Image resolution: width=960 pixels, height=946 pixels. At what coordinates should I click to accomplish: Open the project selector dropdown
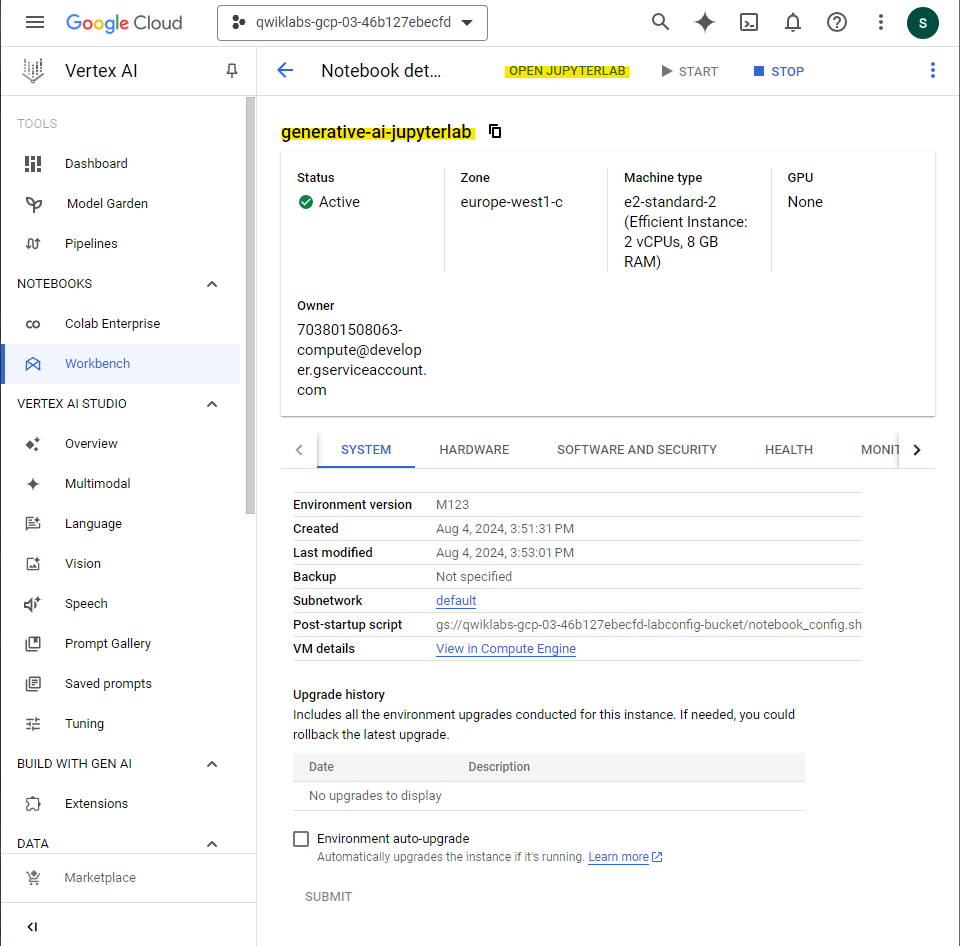pos(352,23)
